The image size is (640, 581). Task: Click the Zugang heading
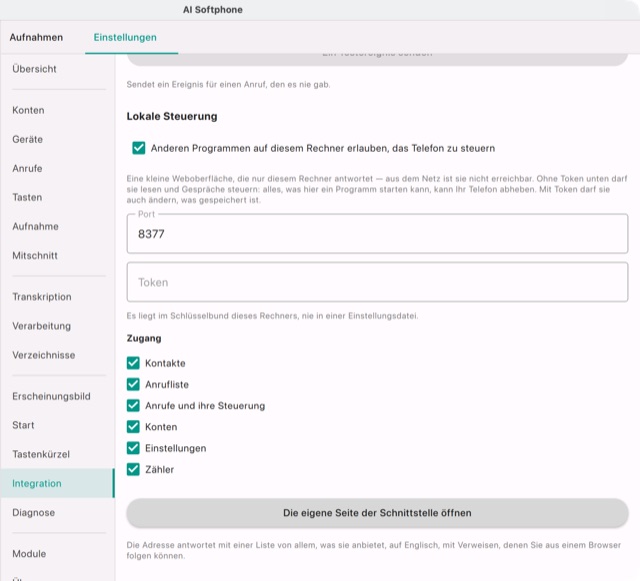point(144,338)
